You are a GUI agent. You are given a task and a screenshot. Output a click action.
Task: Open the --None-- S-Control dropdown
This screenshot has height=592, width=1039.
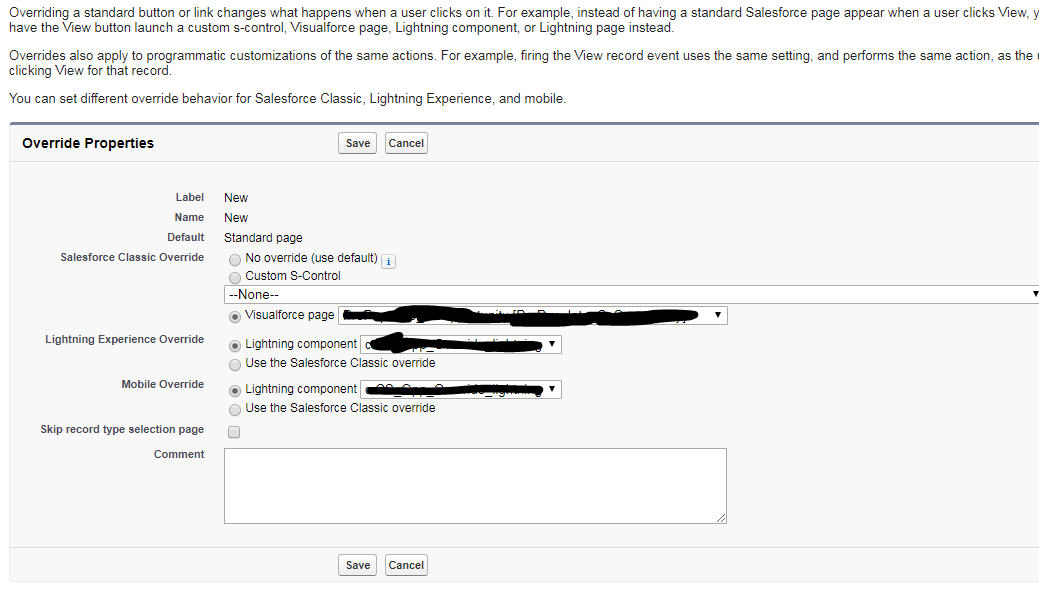(630, 294)
